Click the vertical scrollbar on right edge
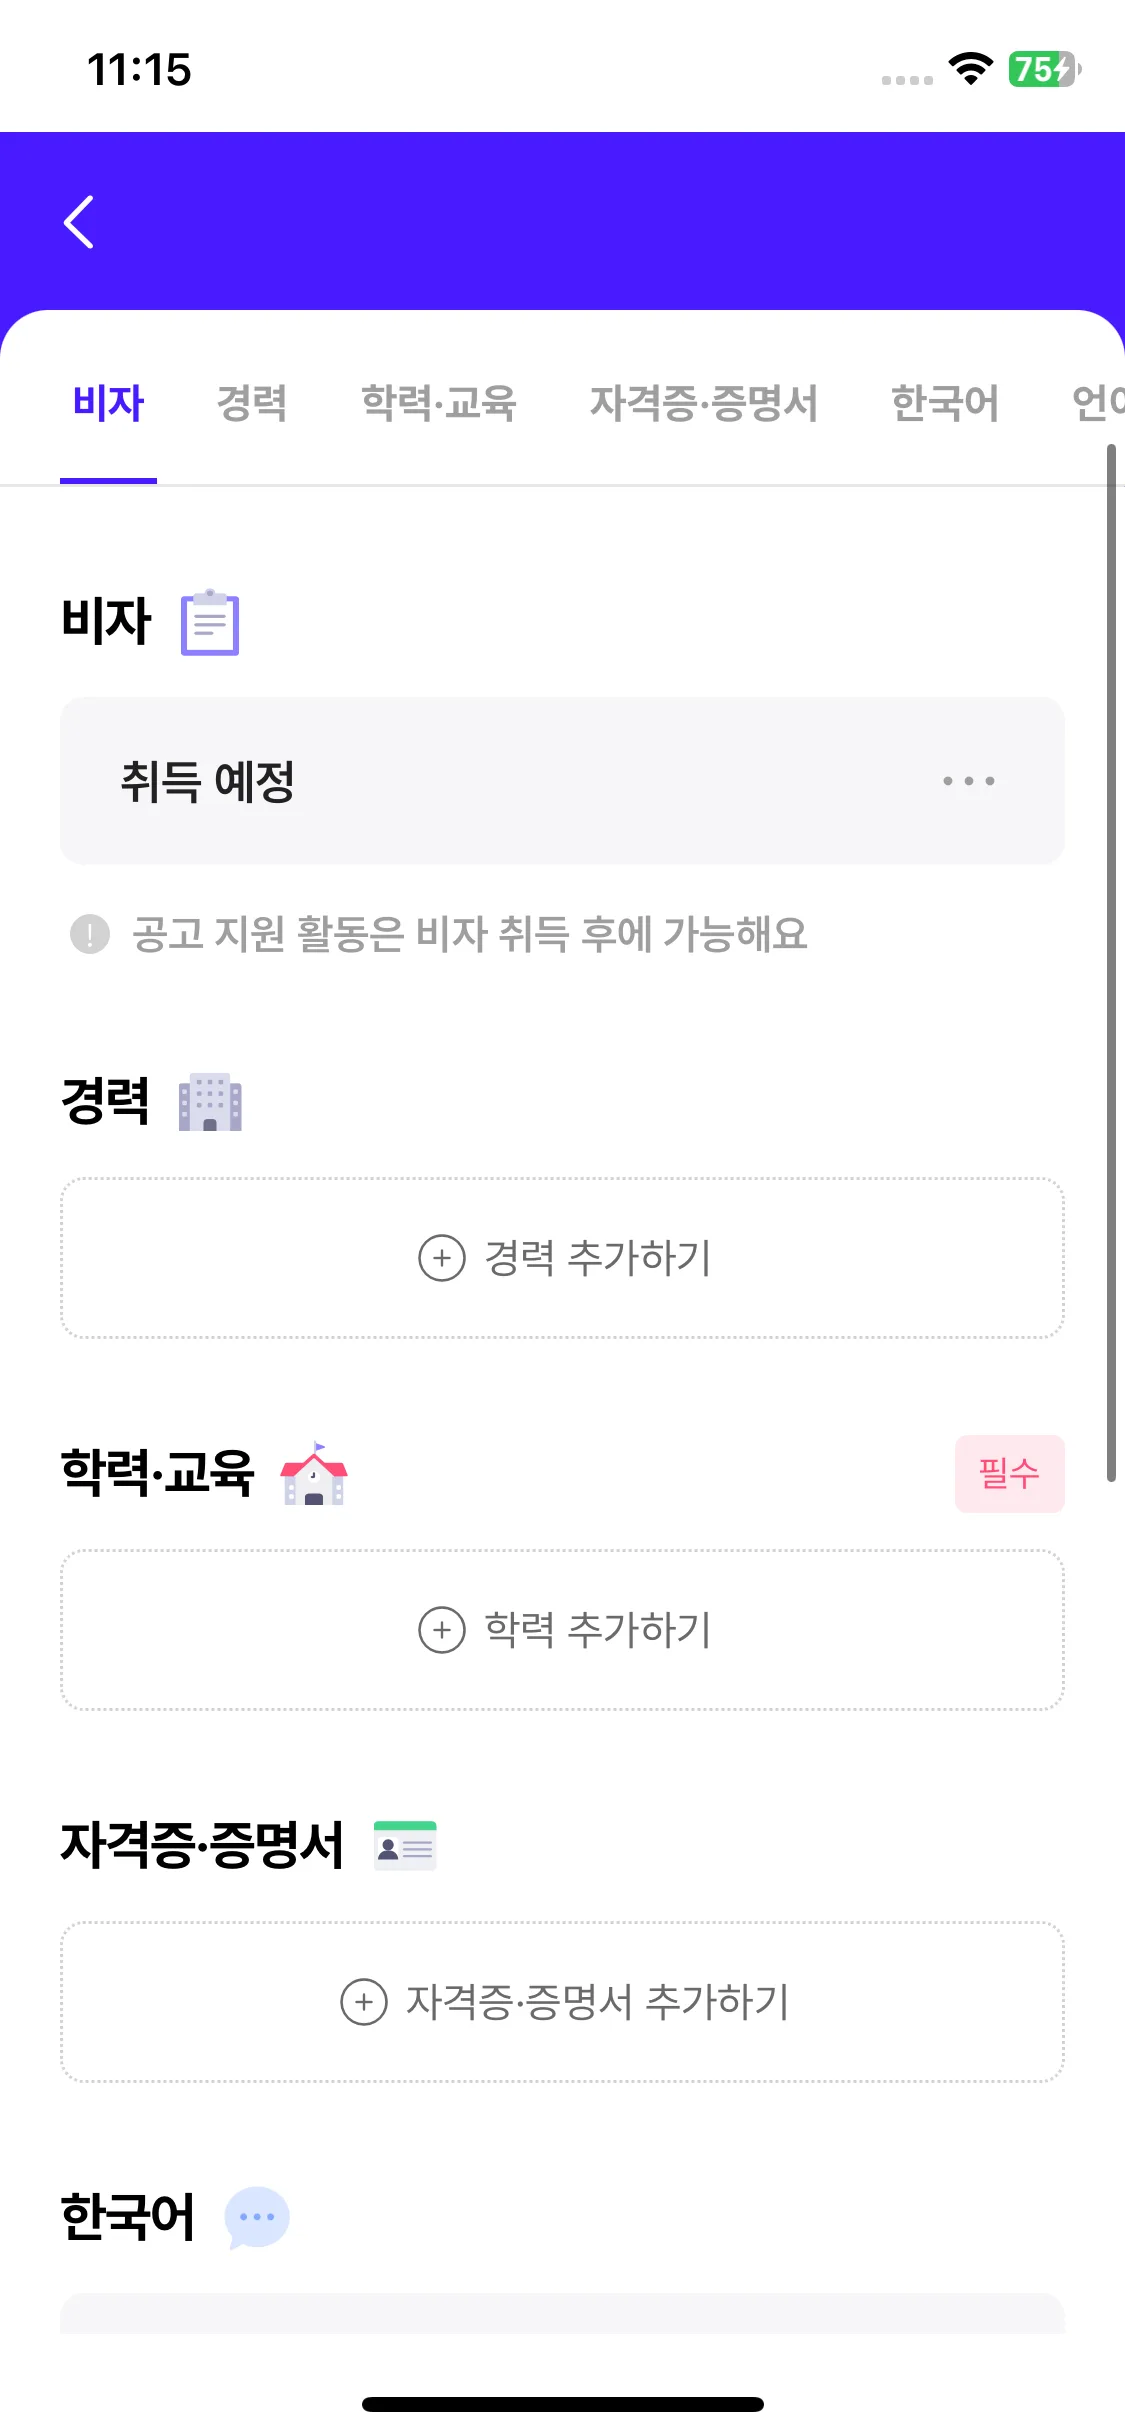The height and width of the screenshot is (2436, 1125). pos(1111,960)
